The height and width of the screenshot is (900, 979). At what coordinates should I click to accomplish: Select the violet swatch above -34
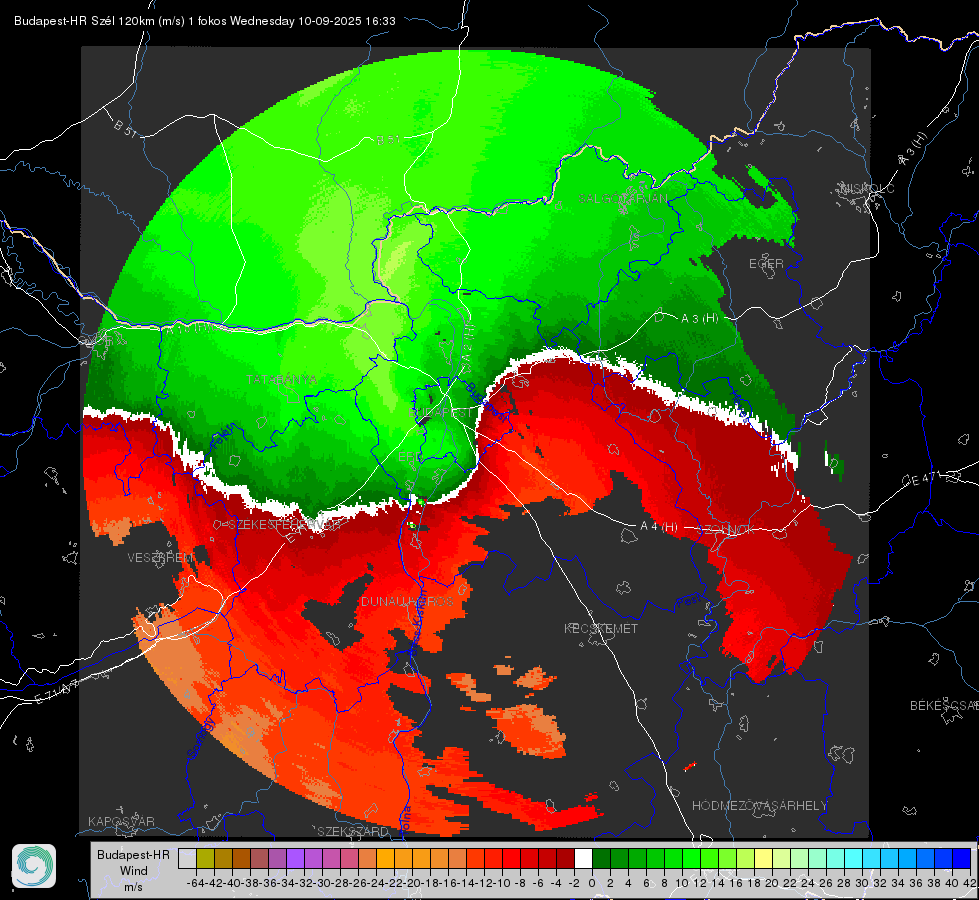coord(295,859)
